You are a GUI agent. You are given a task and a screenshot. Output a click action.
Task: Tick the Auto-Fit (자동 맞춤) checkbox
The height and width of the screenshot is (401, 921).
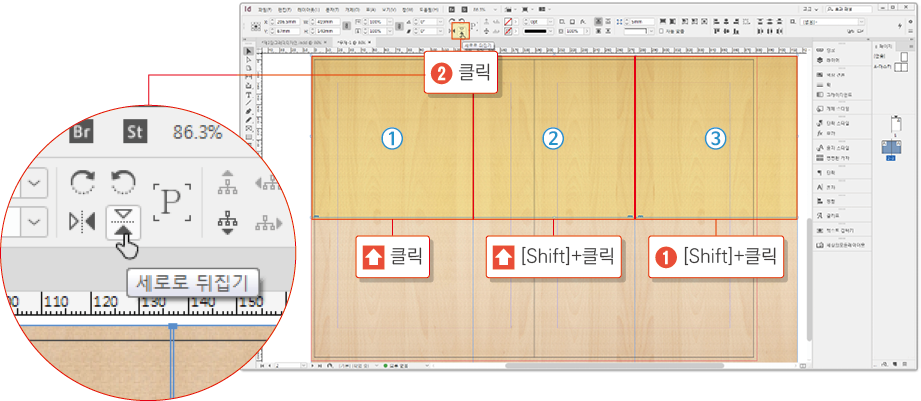[x=661, y=31]
